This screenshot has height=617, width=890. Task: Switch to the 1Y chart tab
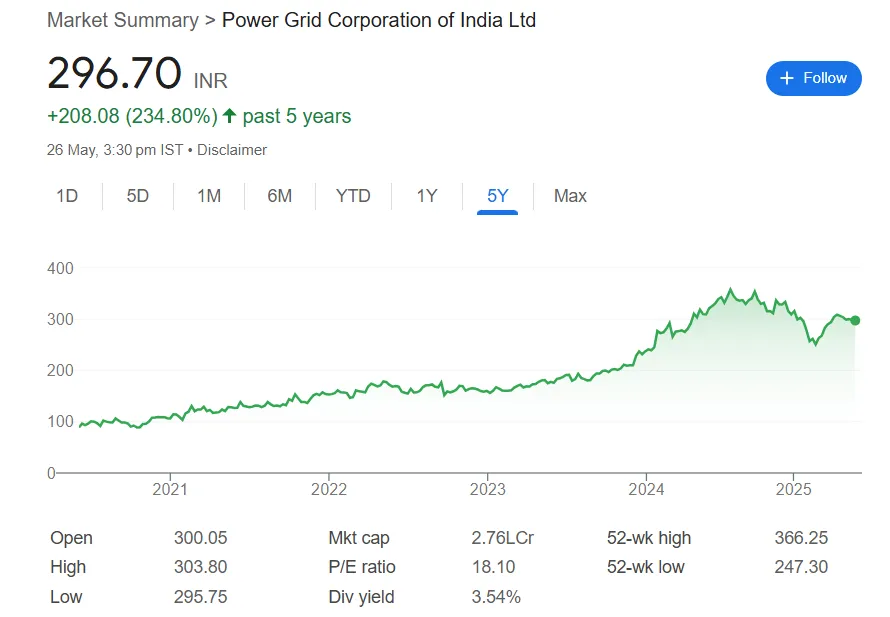pyautogui.click(x=427, y=196)
